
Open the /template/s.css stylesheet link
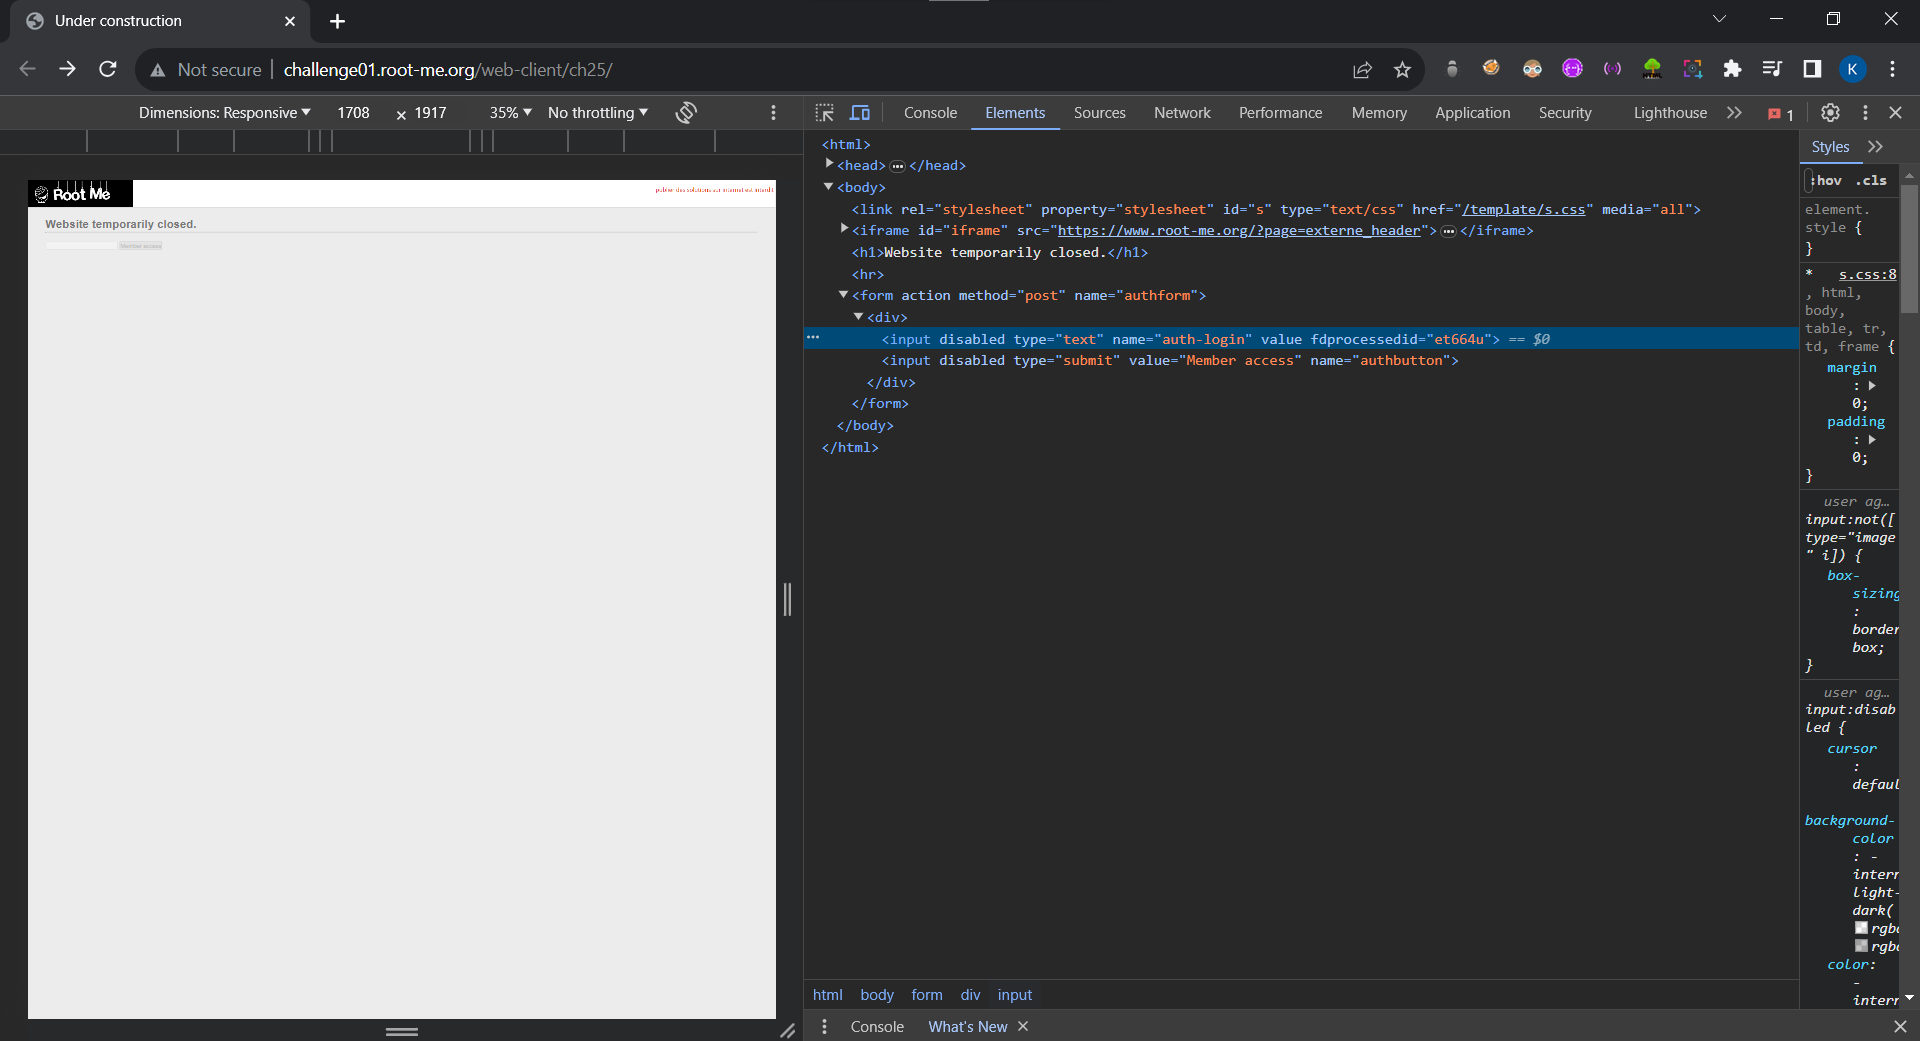pos(1523,209)
